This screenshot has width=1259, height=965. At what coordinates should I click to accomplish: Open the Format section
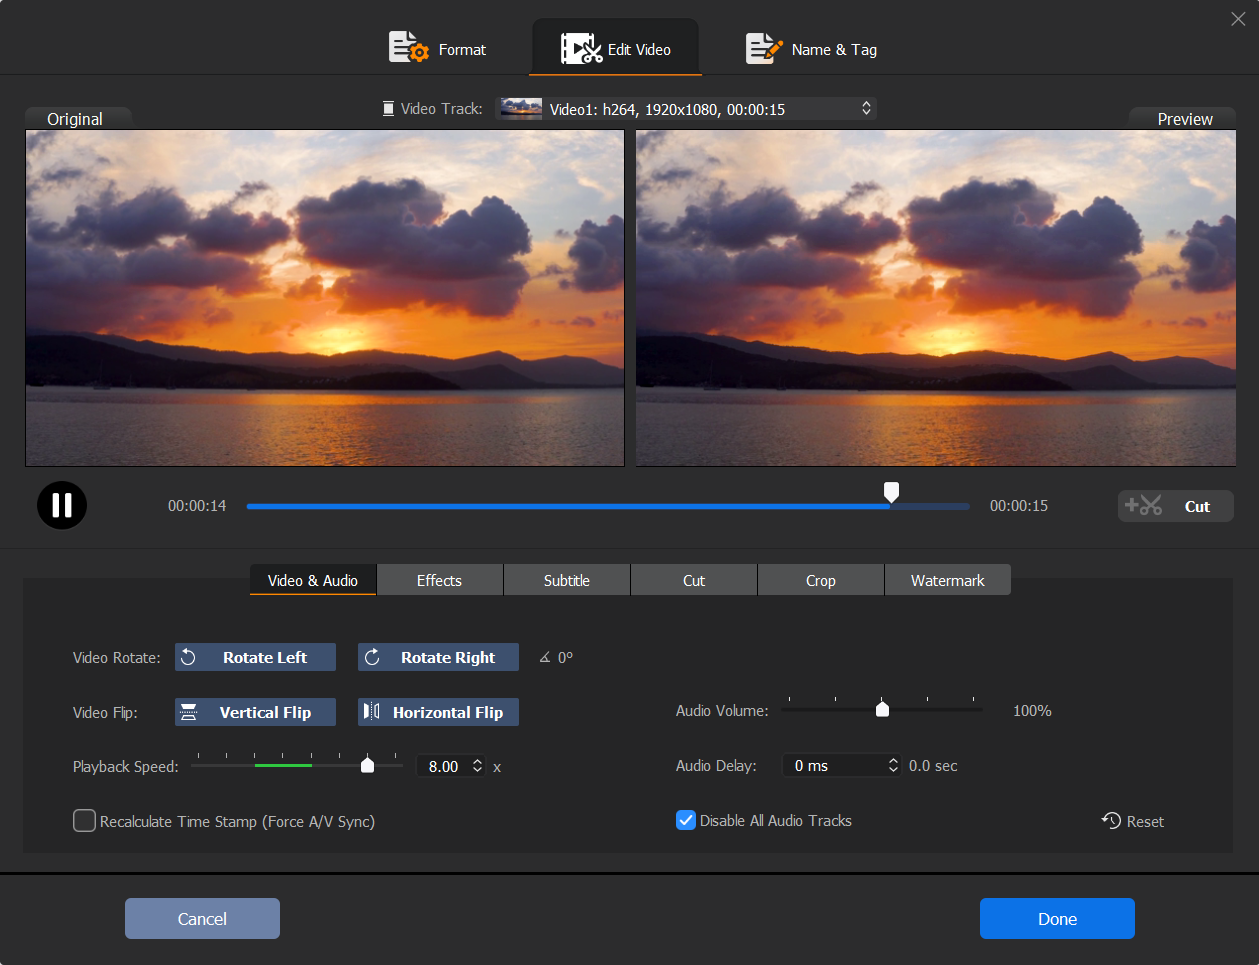point(438,49)
